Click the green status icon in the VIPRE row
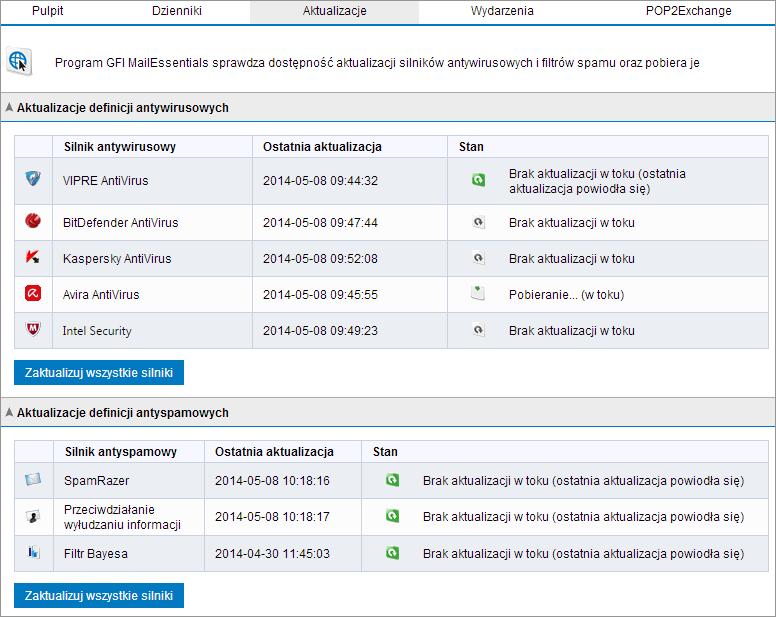Screen dimensions: 776x617 478,180
